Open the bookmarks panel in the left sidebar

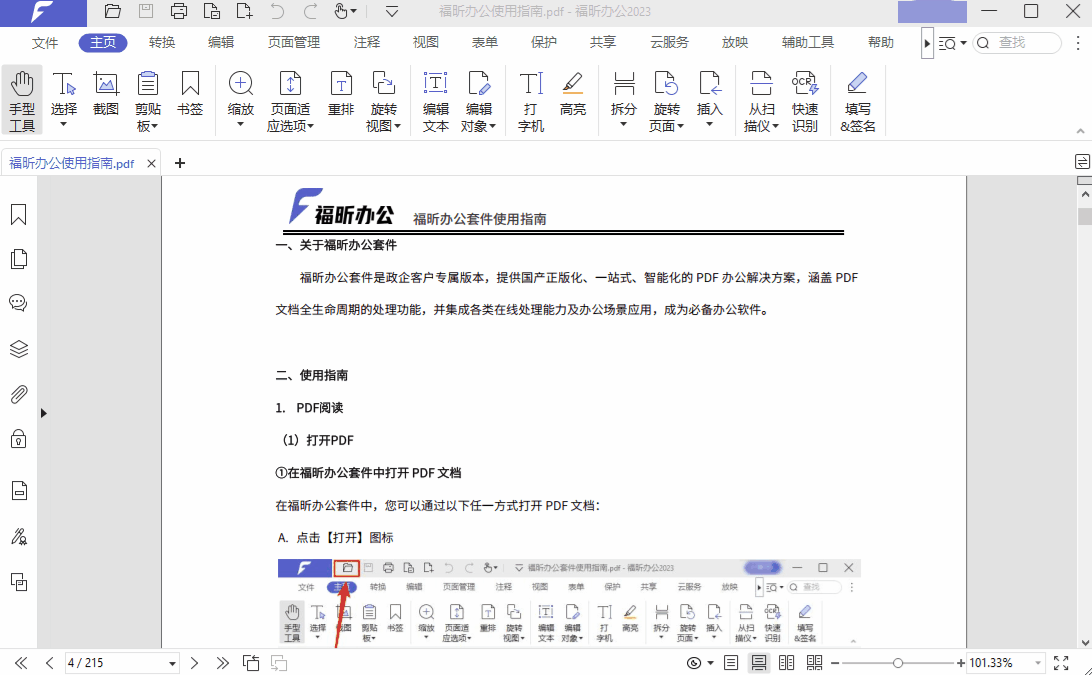(17, 213)
